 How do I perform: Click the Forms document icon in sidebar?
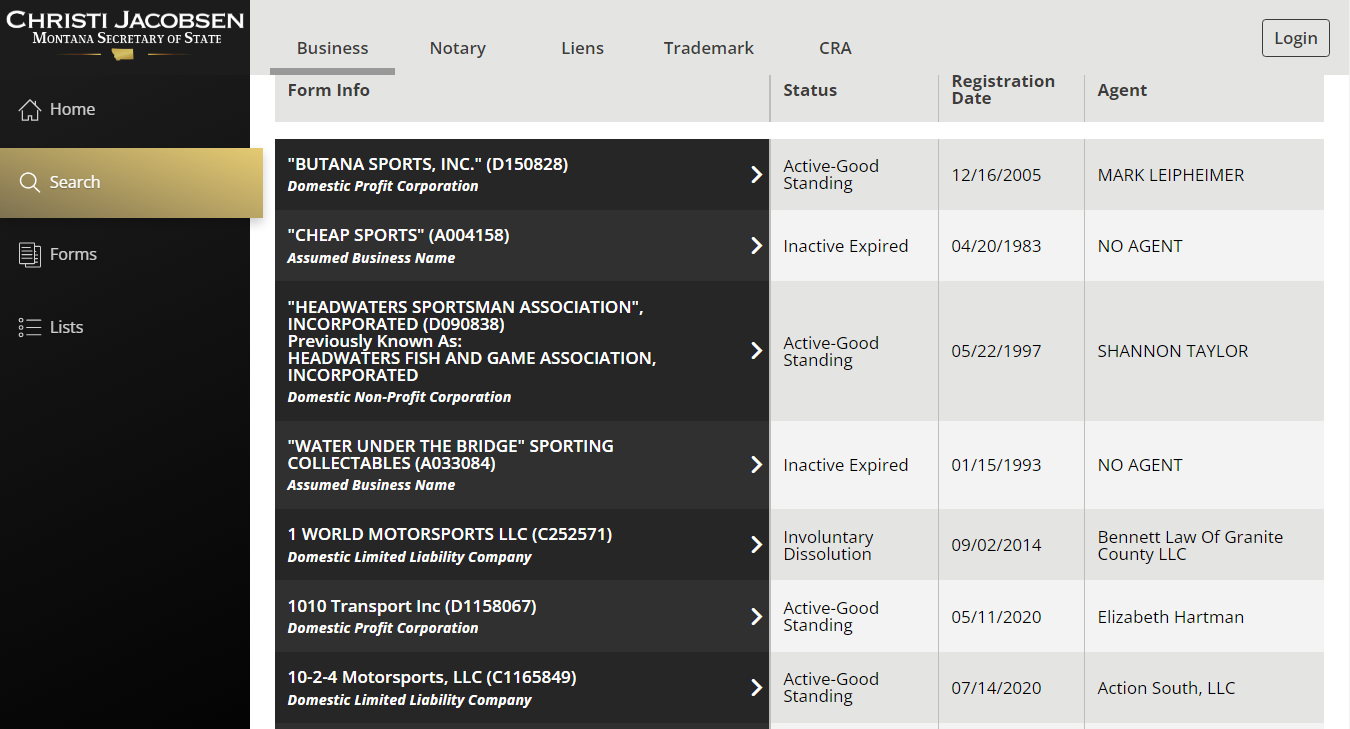tap(30, 254)
